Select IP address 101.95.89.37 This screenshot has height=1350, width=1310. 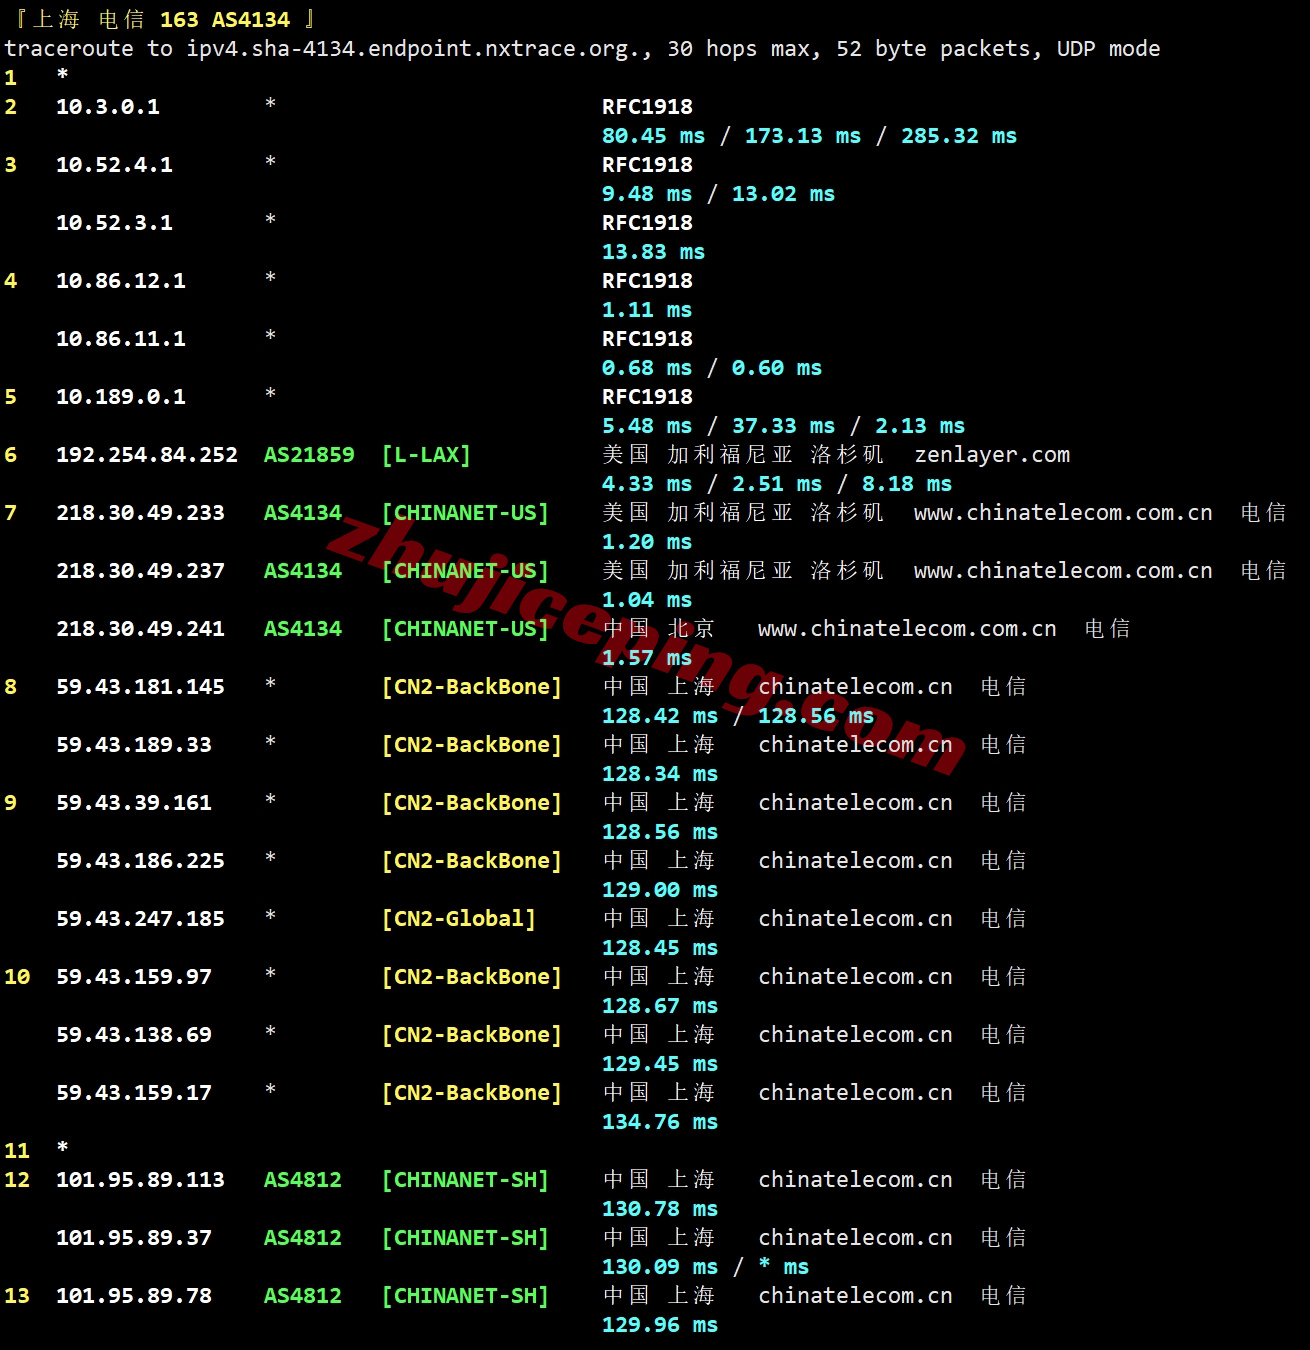pos(134,1238)
